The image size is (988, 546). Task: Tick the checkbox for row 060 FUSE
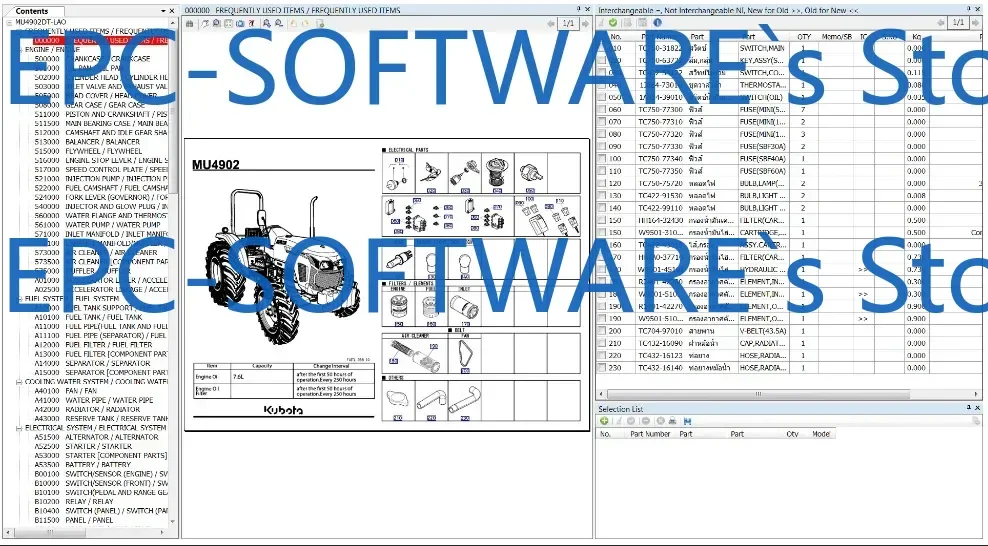[602, 110]
